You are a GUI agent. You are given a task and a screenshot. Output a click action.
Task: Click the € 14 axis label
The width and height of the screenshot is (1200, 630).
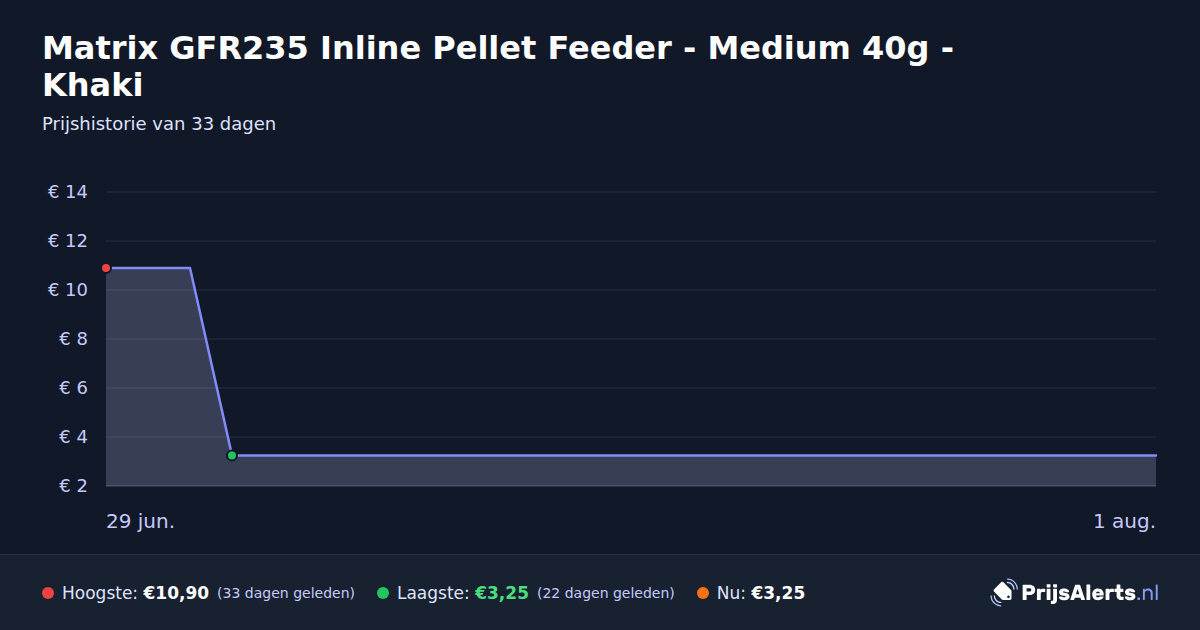pos(68,192)
